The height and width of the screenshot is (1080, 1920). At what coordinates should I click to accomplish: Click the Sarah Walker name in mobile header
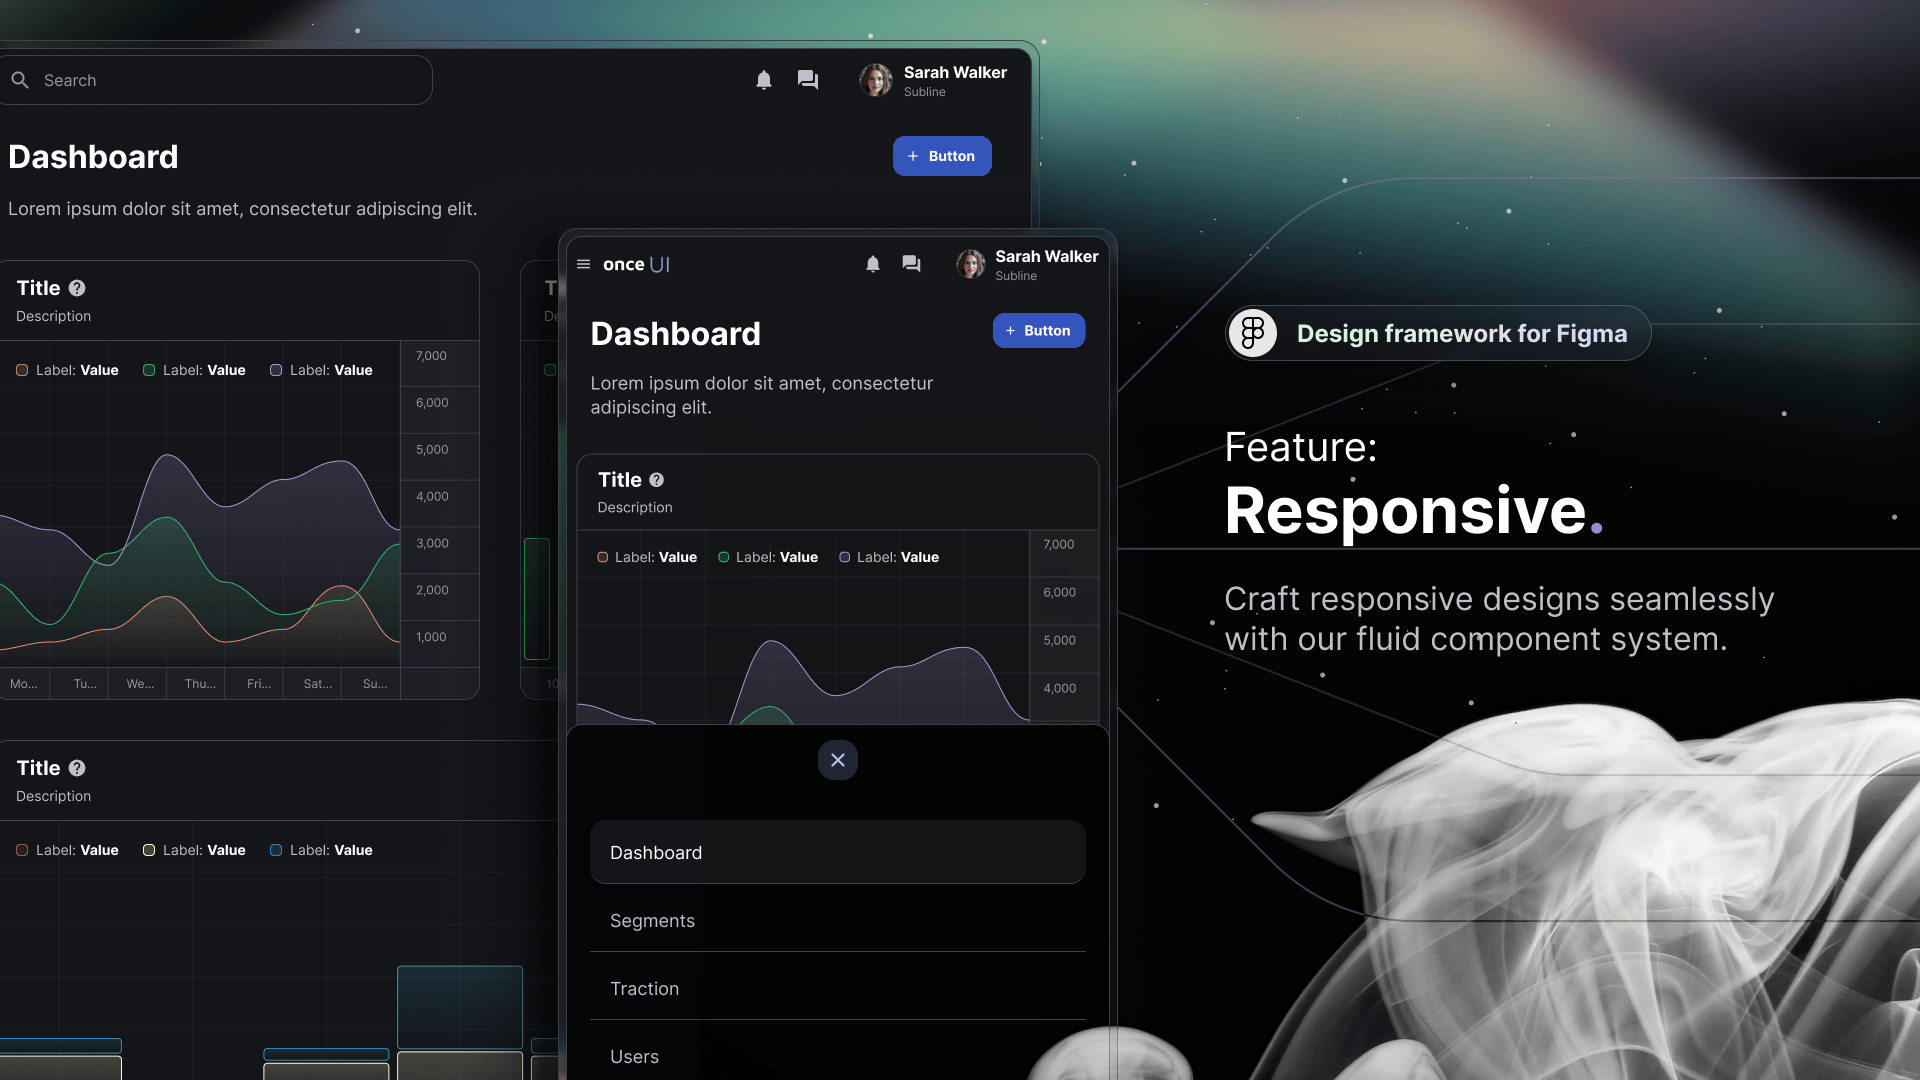1047,256
